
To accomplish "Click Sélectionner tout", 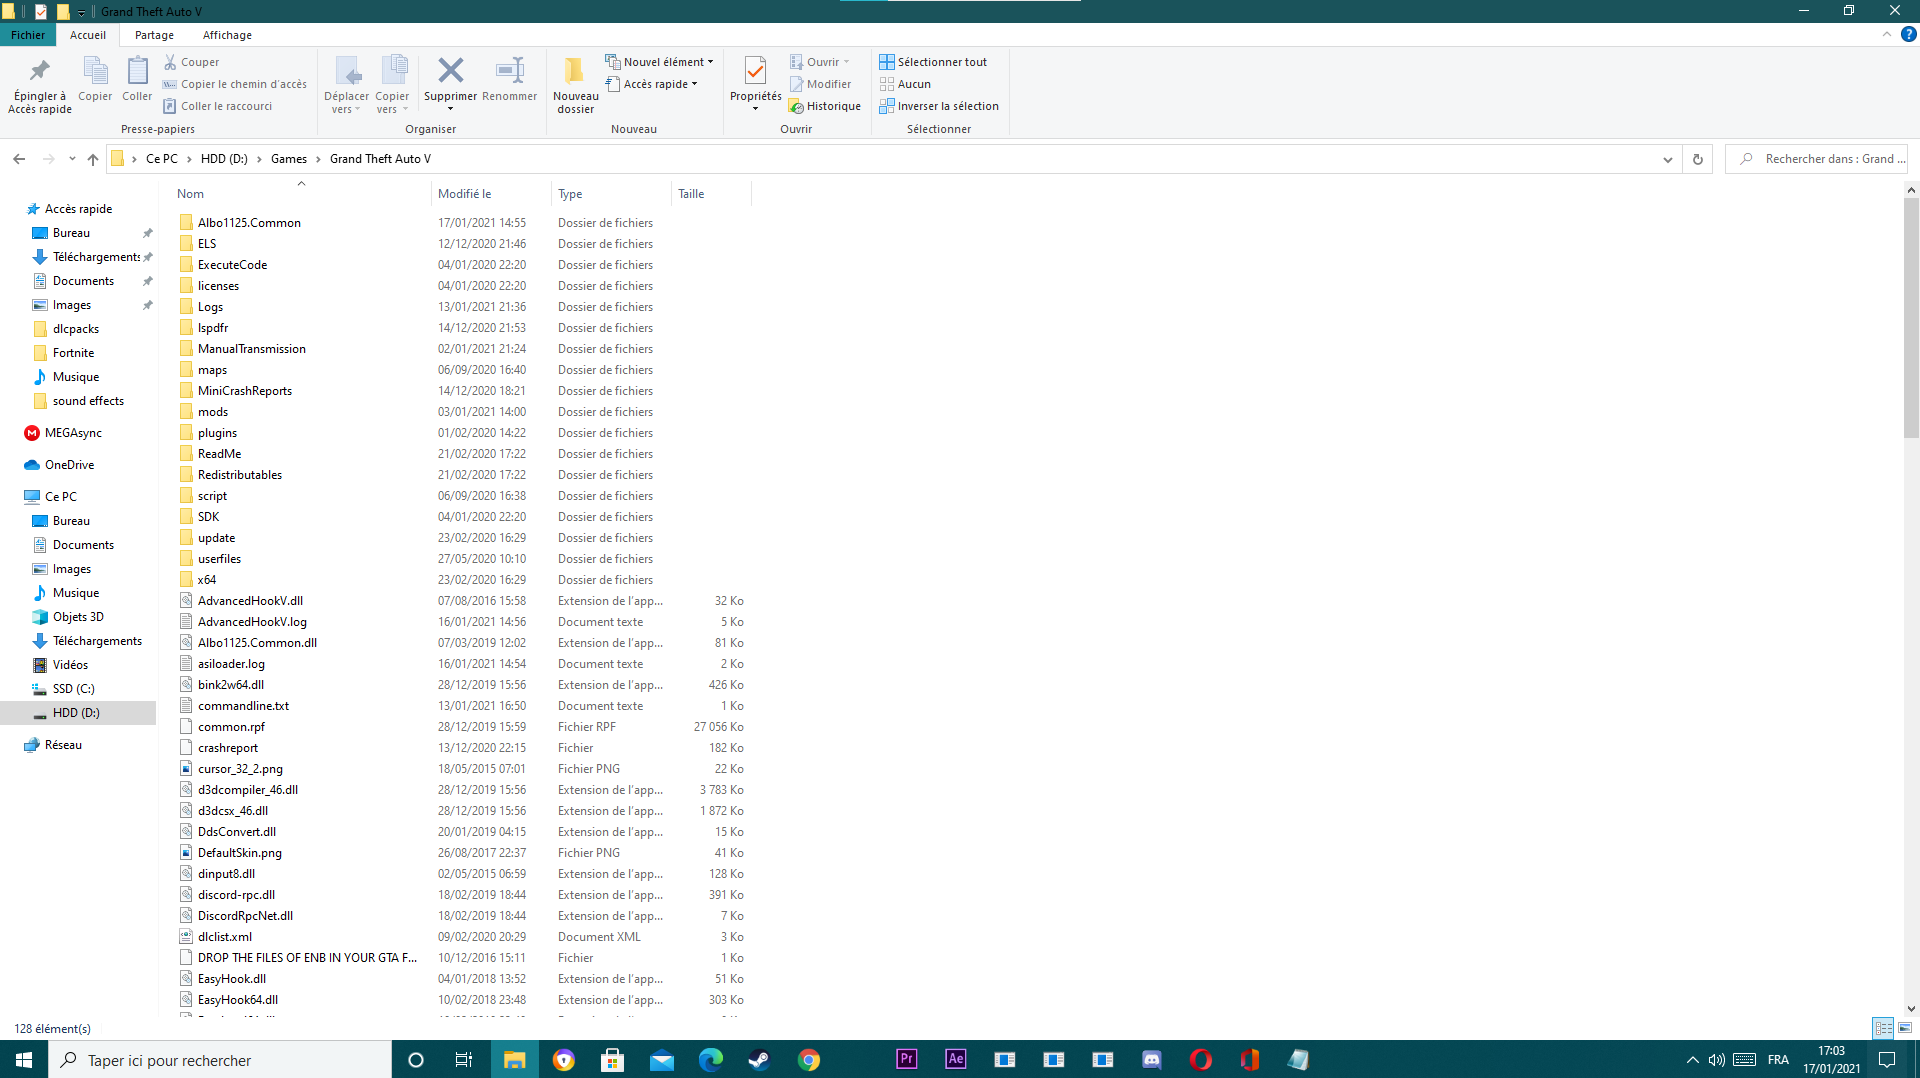I will click(x=933, y=61).
